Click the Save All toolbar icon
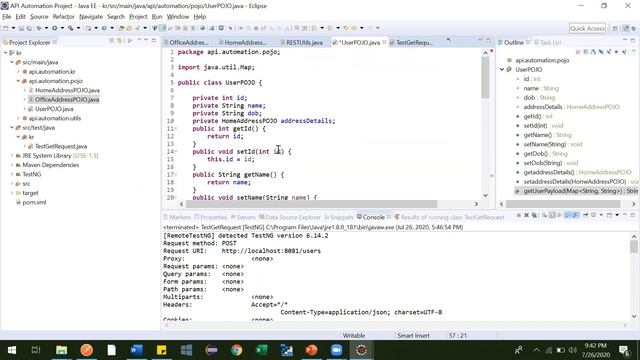 (x=29, y=28)
